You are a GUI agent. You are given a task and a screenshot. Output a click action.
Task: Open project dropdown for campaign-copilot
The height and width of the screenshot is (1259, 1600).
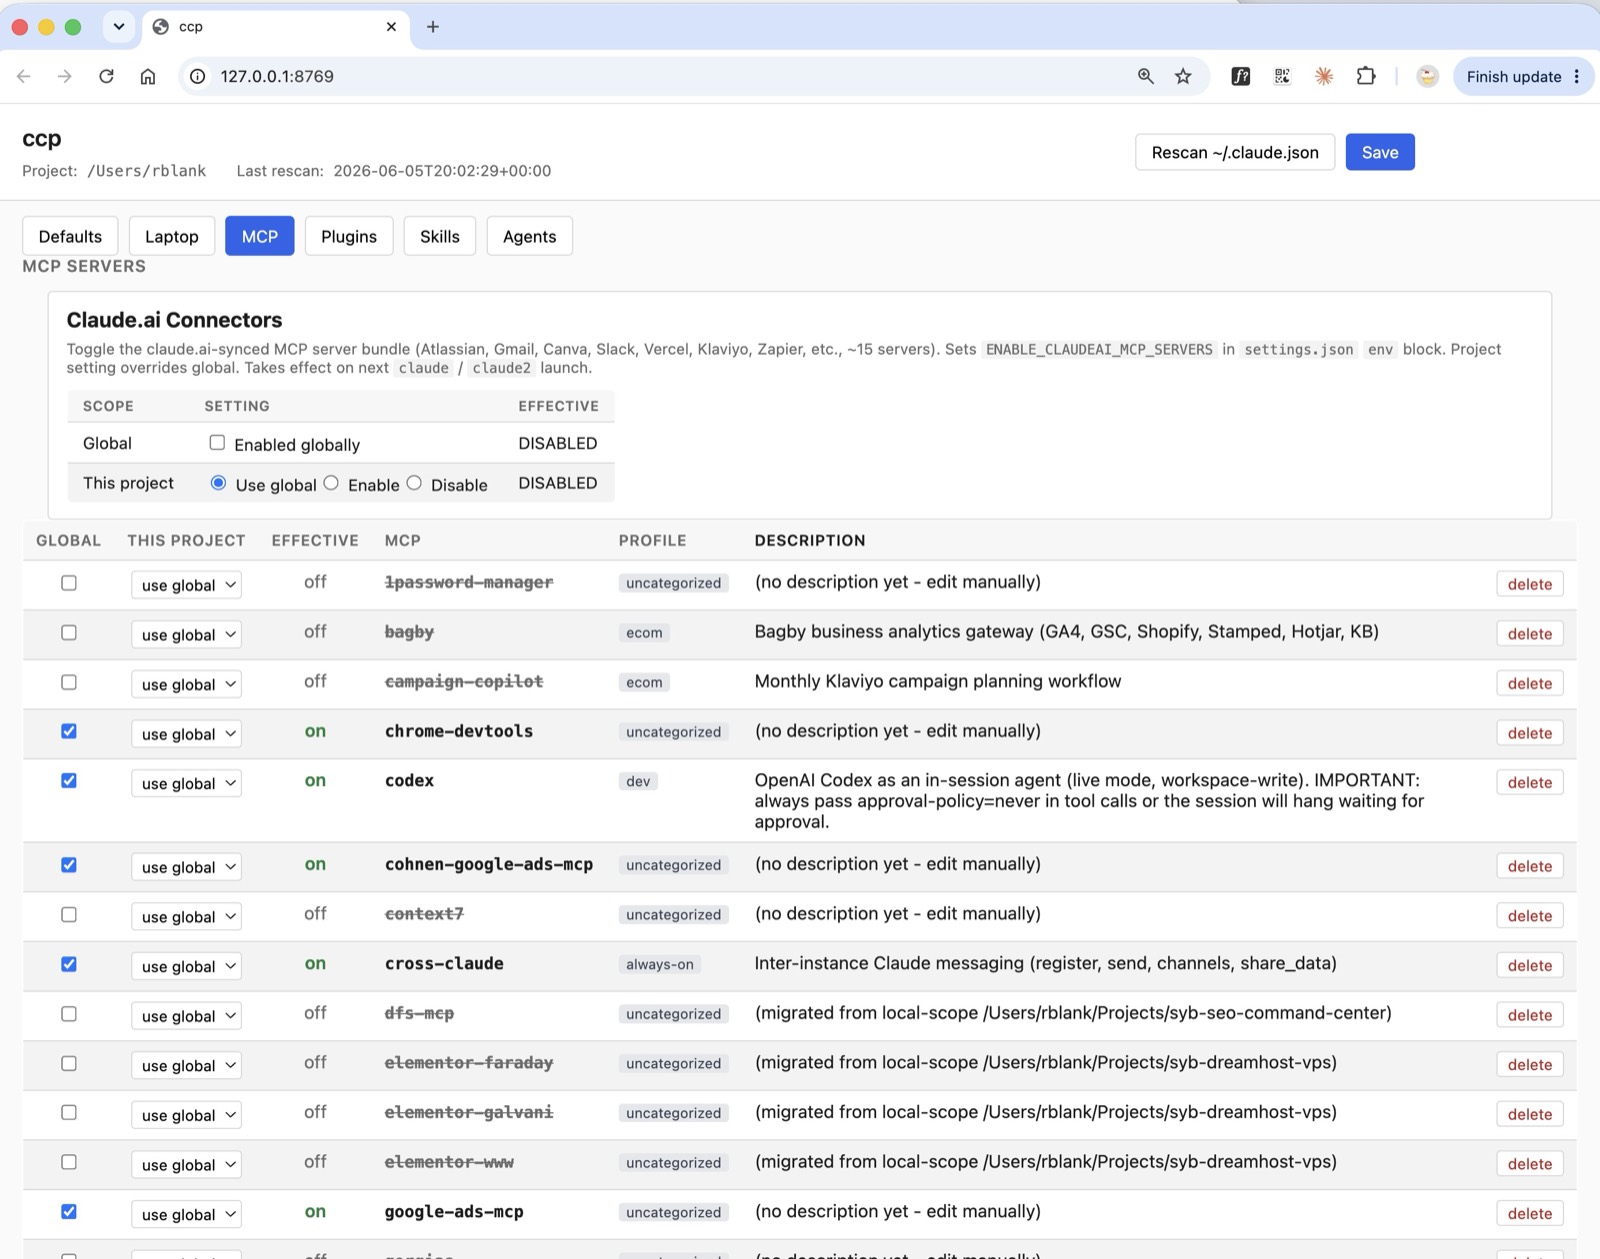pyautogui.click(x=187, y=684)
